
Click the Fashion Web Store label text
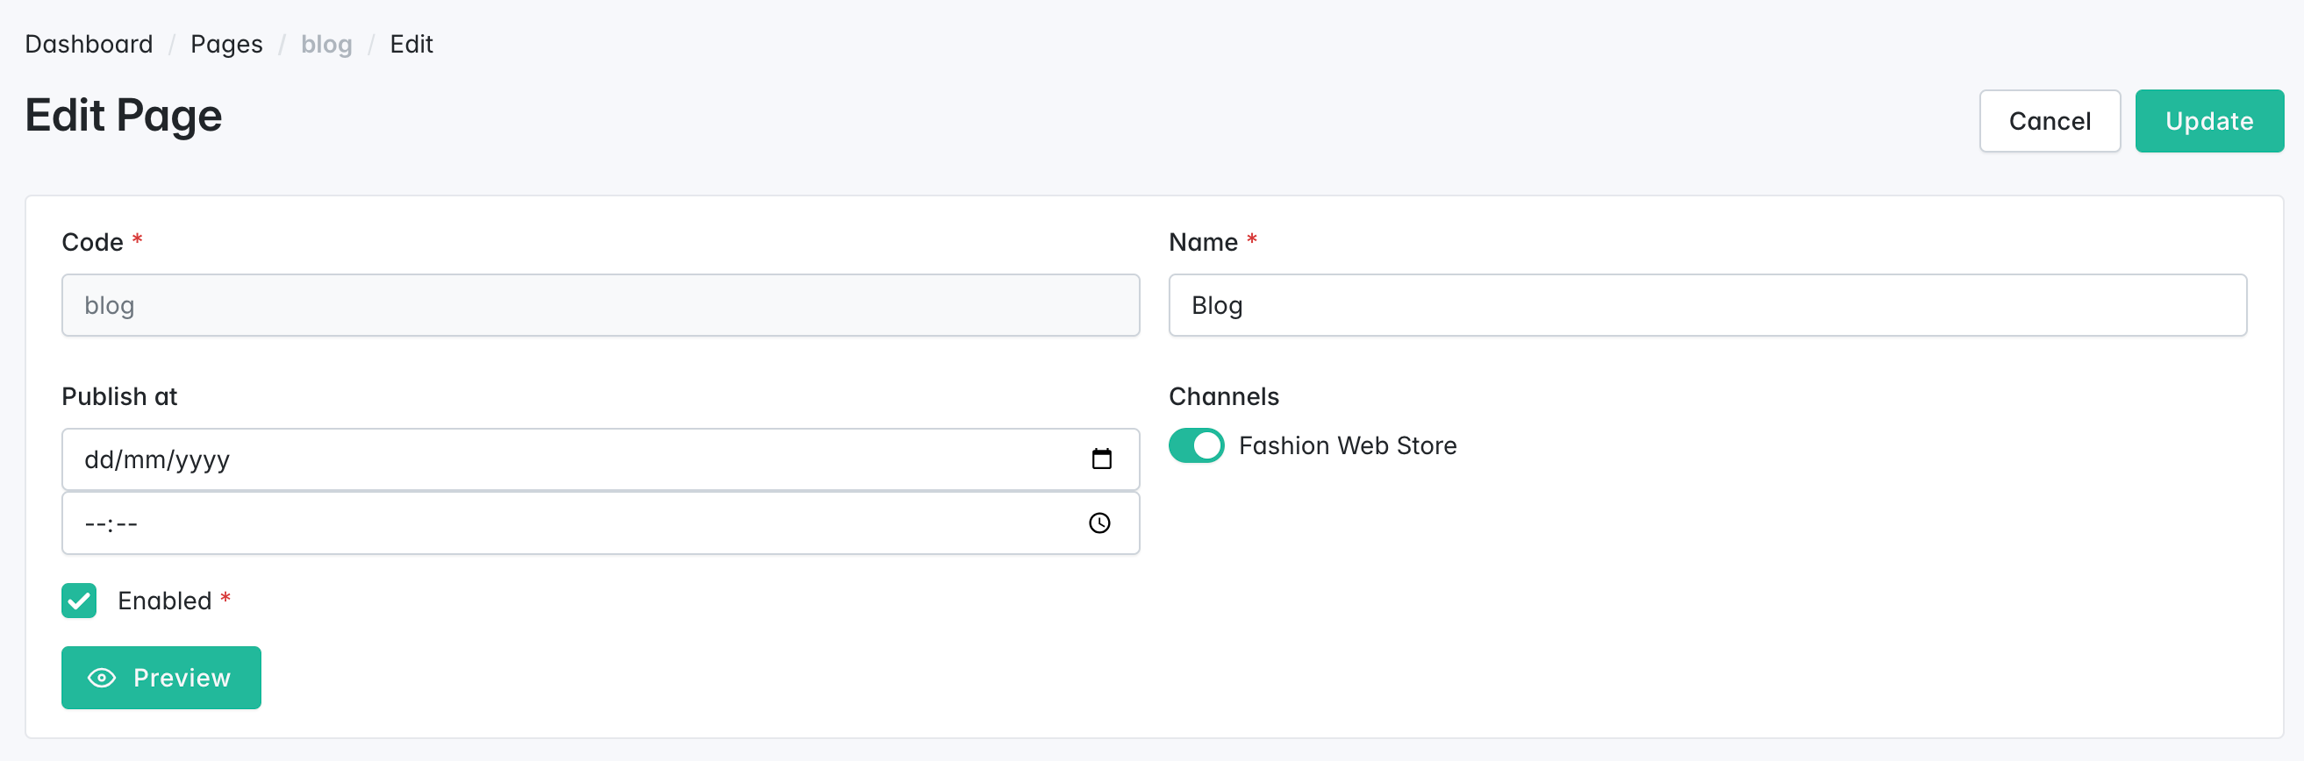1347,445
